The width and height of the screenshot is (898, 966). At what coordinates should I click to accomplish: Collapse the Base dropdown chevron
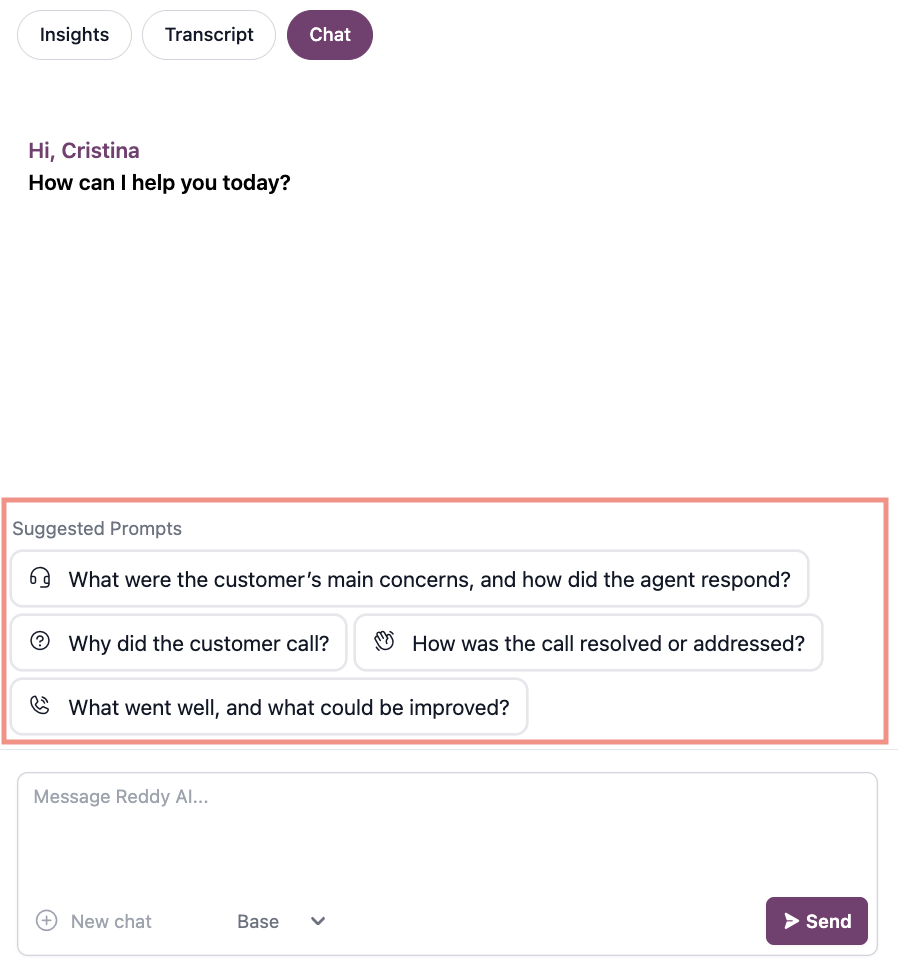318,921
